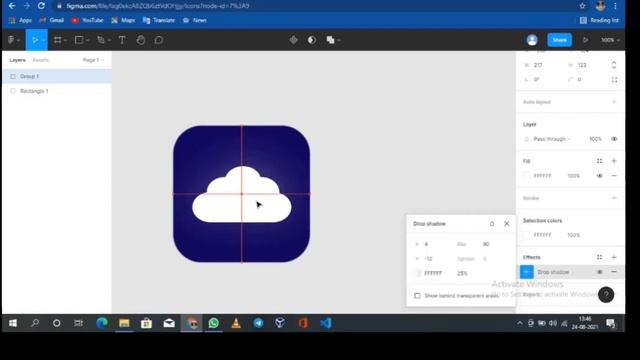
Task: Open the Page 1 dropdown
Action: point(93,60)
